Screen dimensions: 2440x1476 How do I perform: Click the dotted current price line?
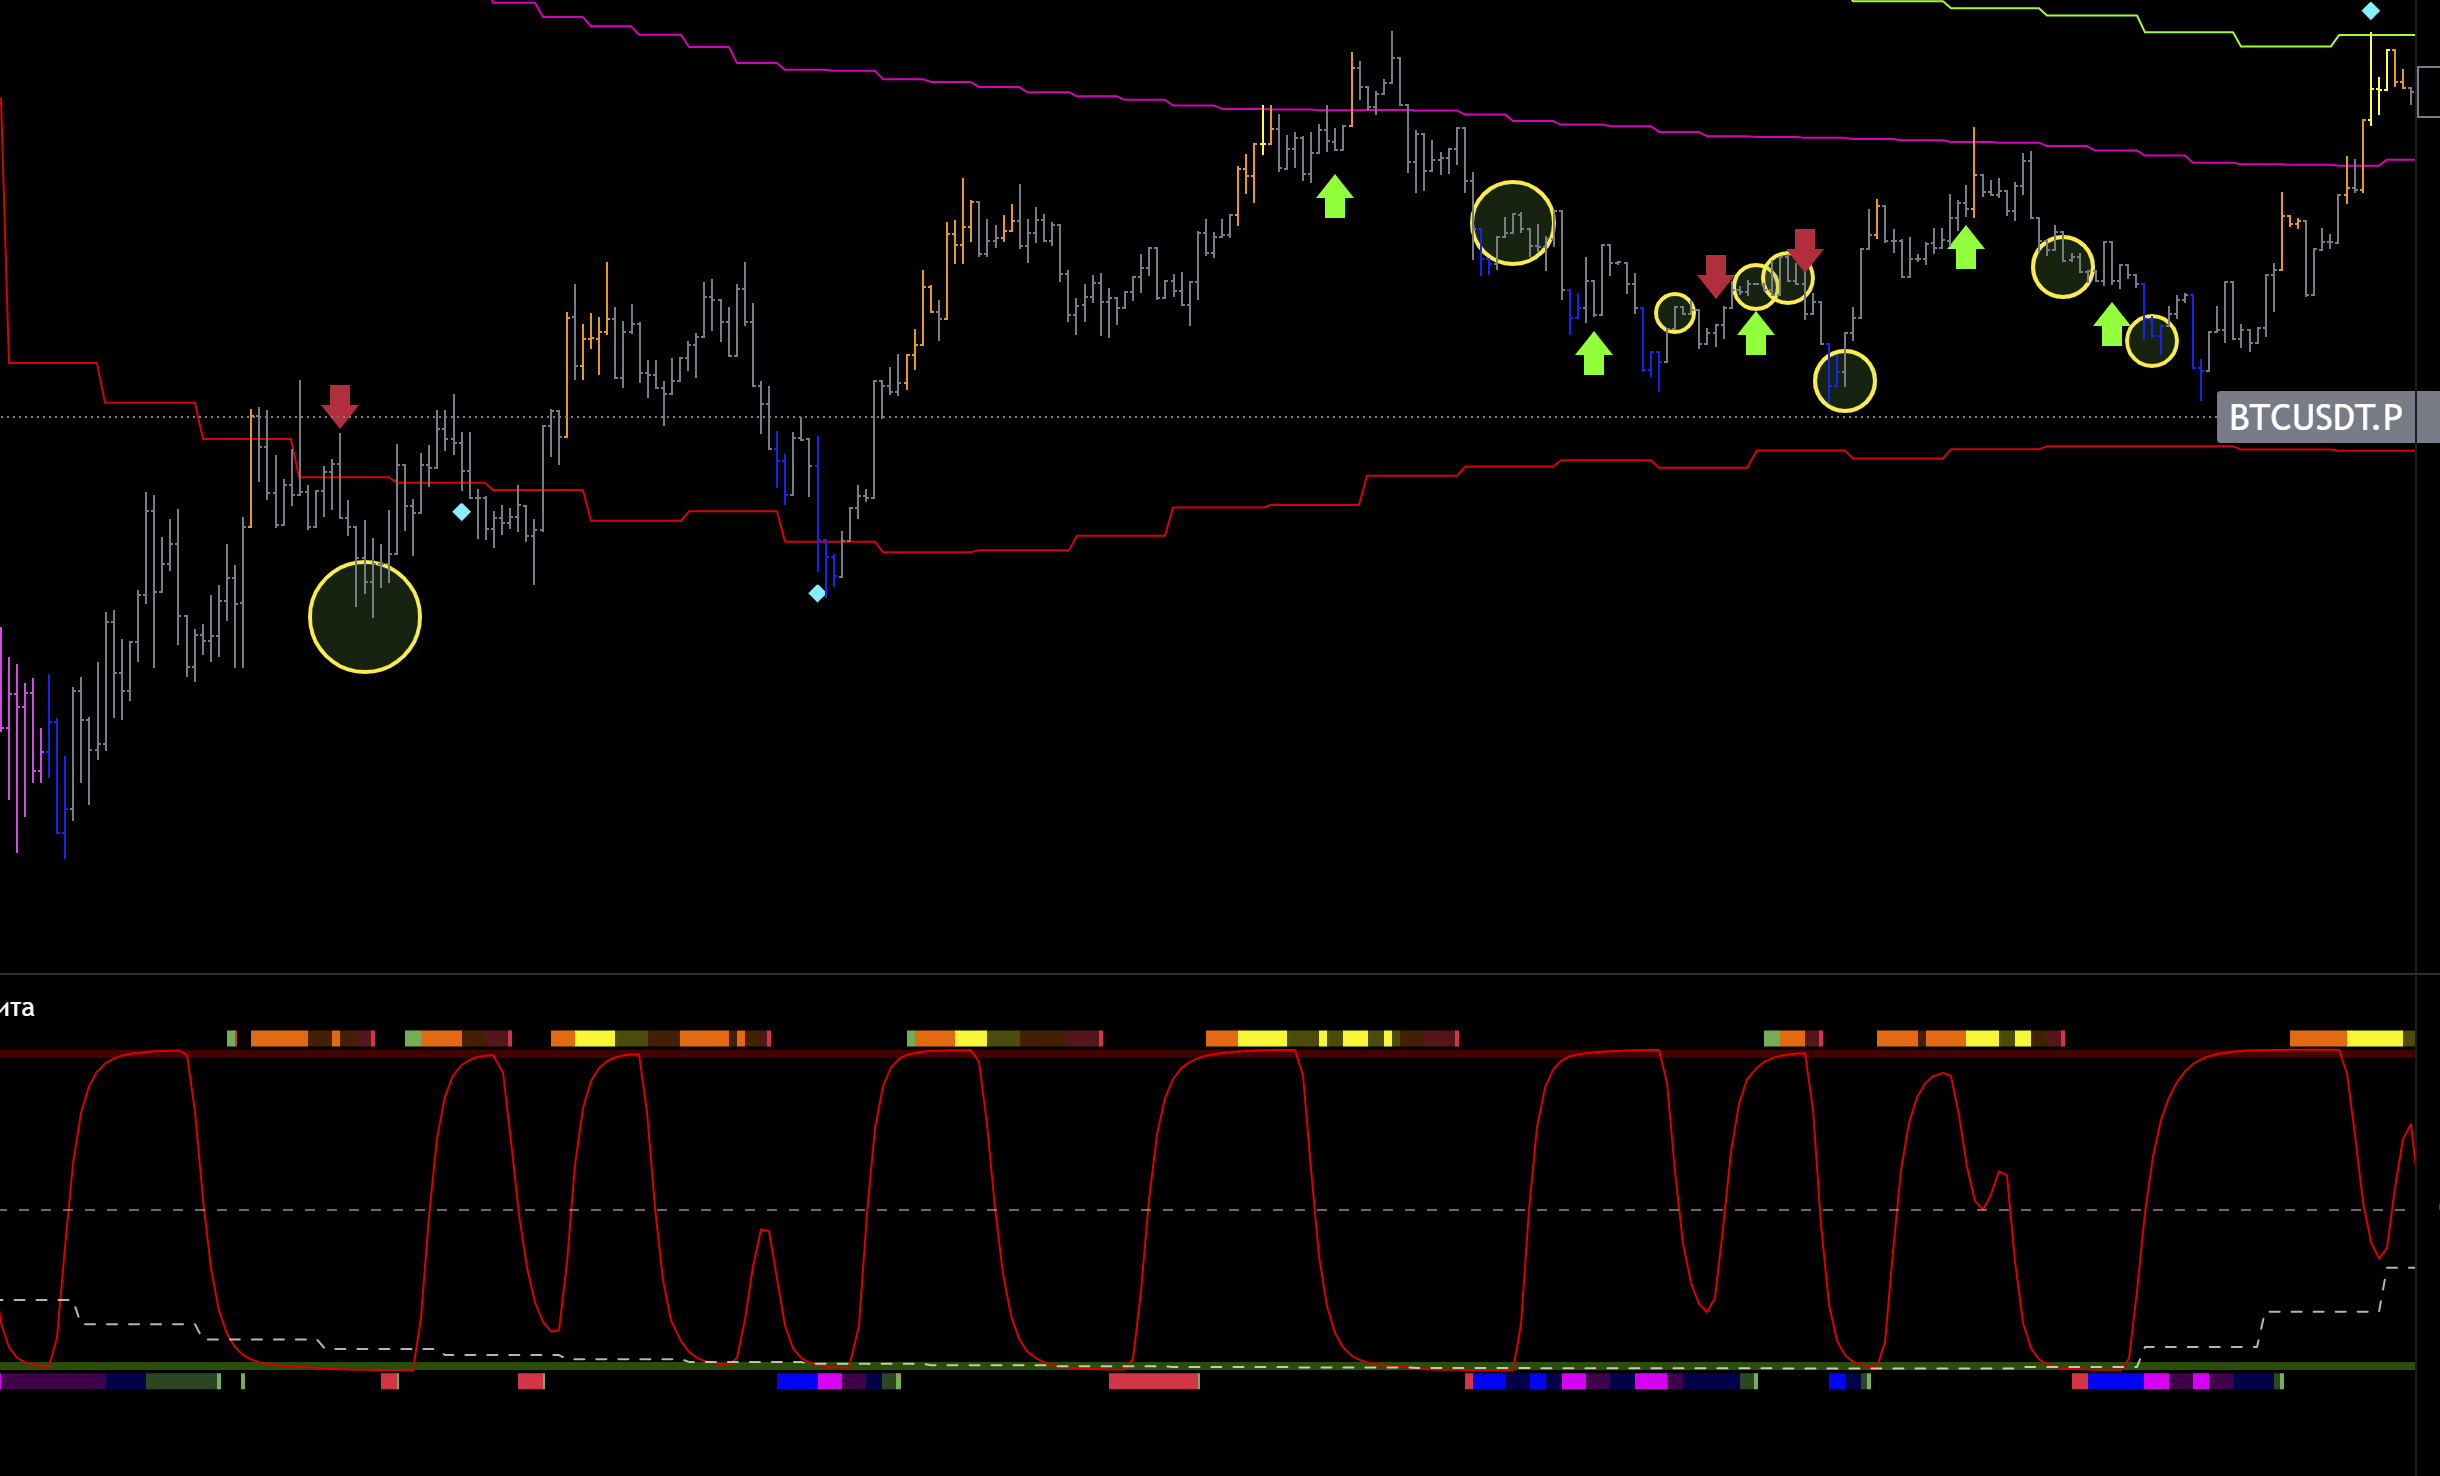(1000, 417)
